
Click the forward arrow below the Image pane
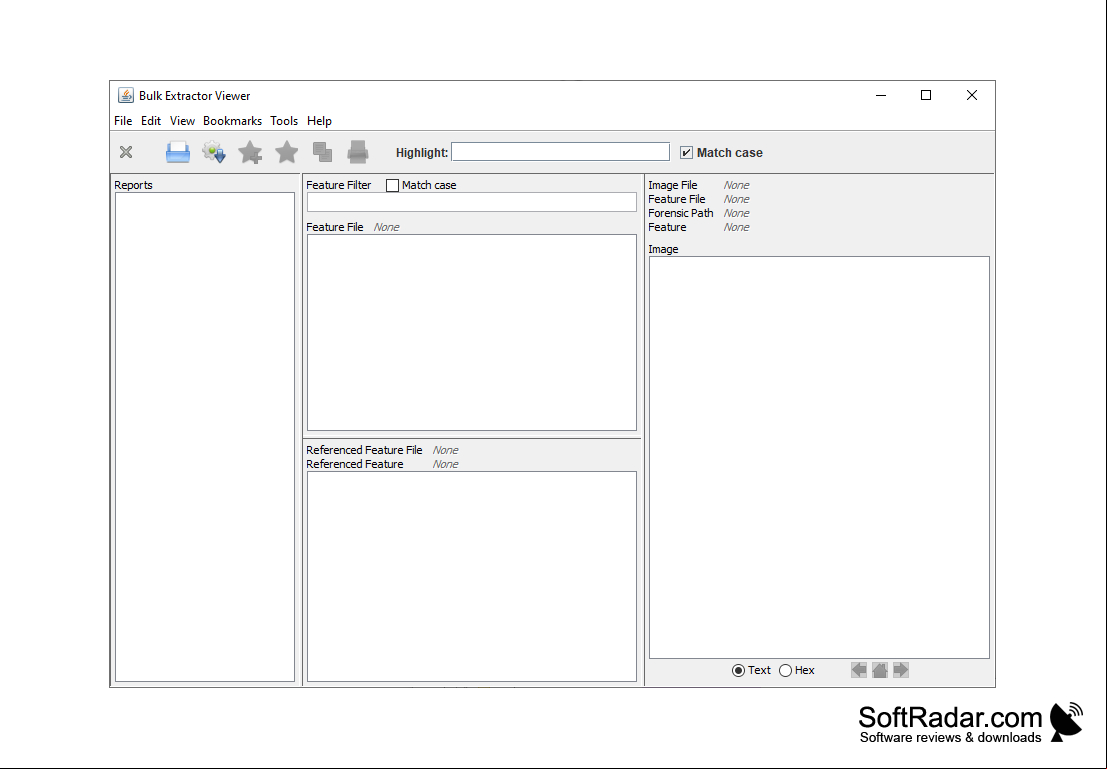(901, 670)
